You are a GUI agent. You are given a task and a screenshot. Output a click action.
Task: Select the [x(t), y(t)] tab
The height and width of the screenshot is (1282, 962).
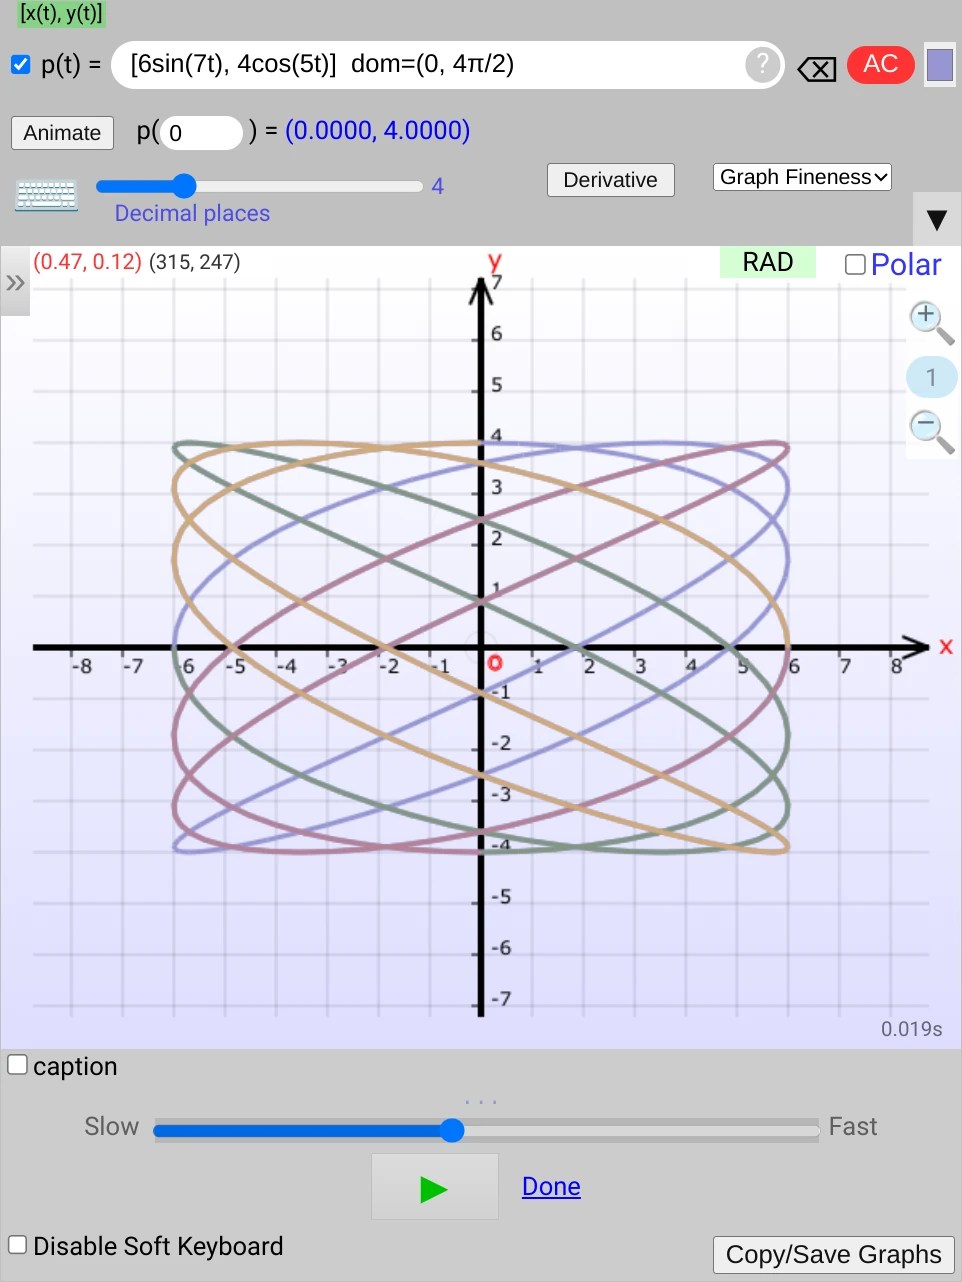(60, 15)
